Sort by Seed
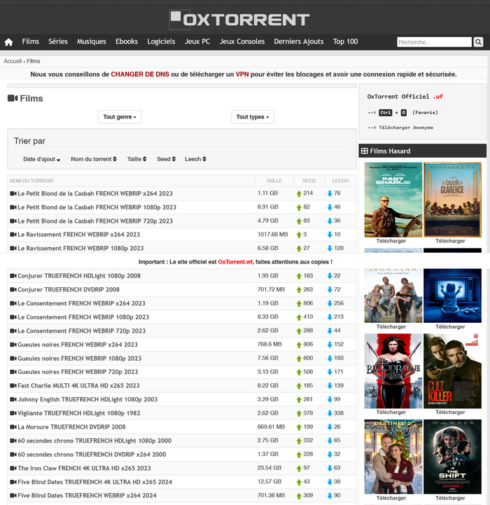This screenshot has height=505, width=490. point(166,159)
